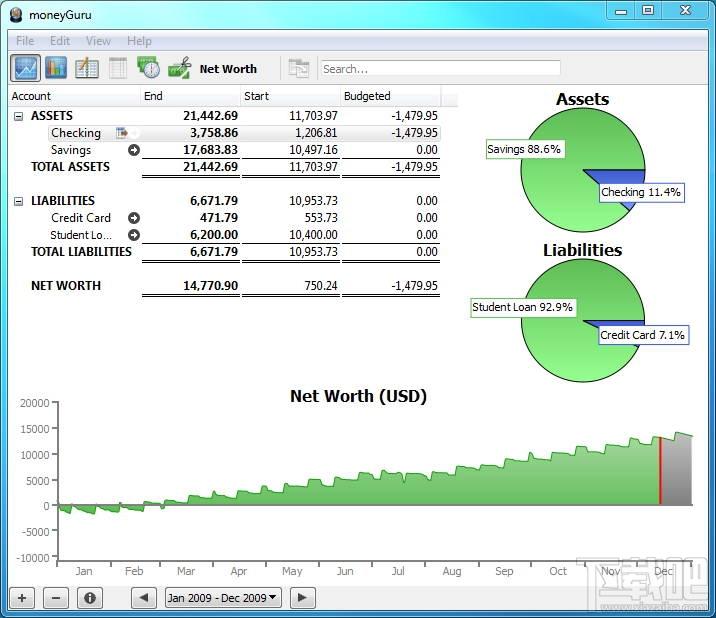
Task: Click the TOTAL LIABILITIES row label
Action: click(81, 252)
